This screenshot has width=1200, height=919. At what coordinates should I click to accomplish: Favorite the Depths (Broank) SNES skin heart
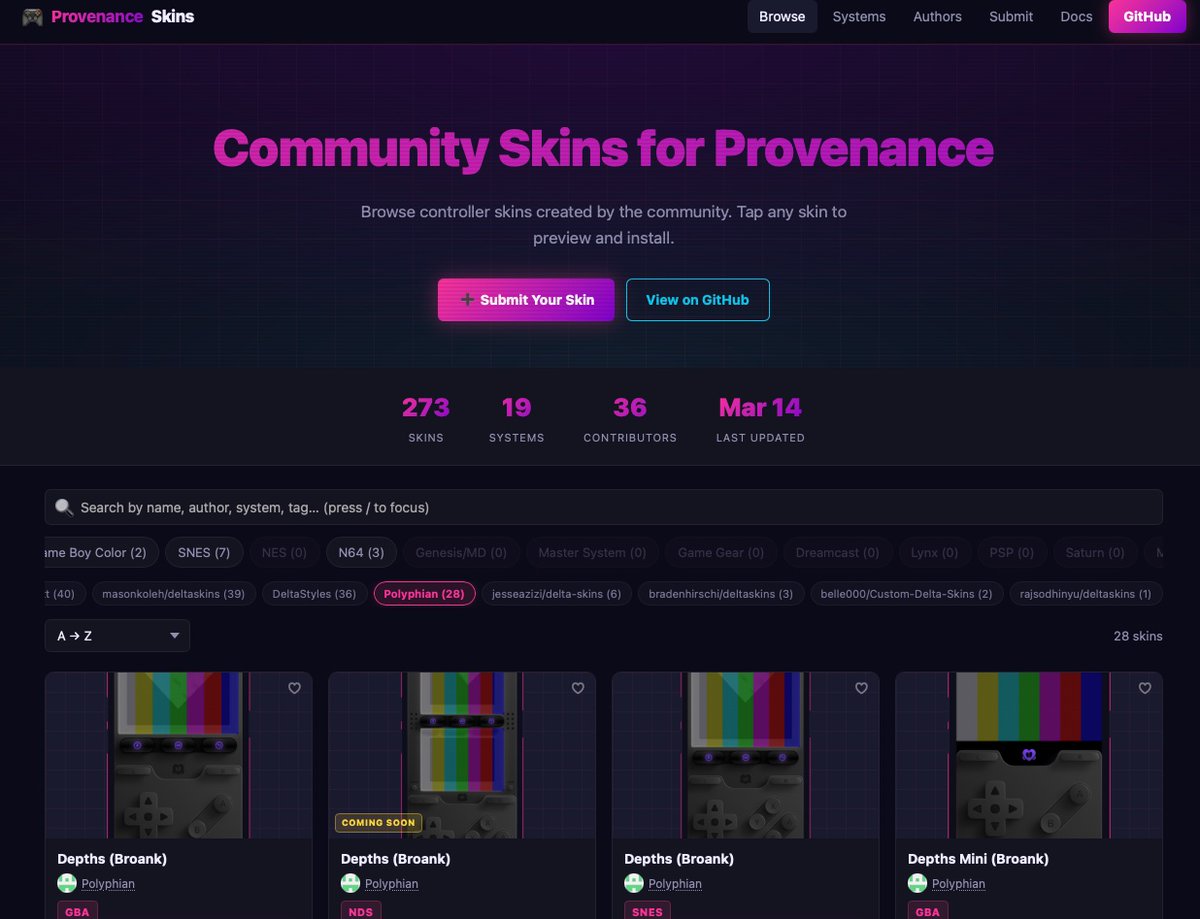862,688
